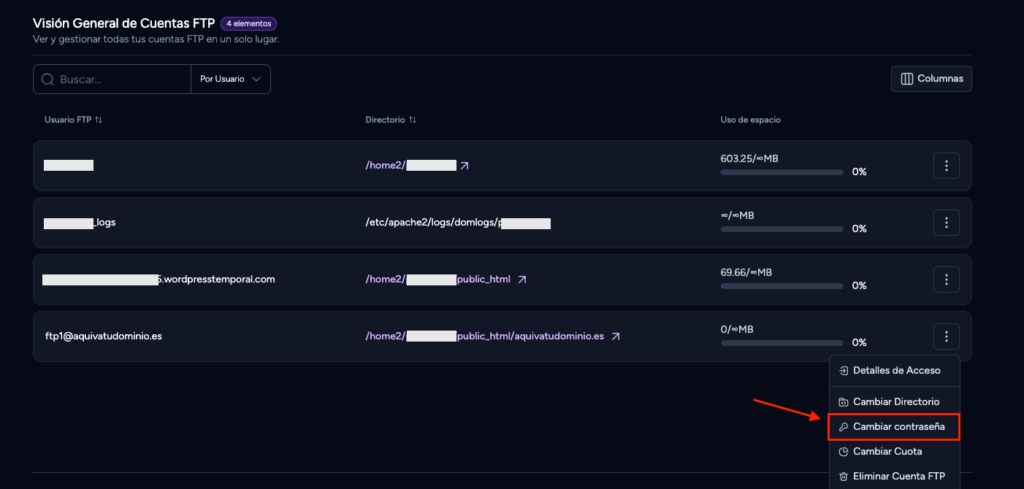Select Cambiar contraseña menu option
This screenshot has height=489, width=1024.
pos(893,427)
